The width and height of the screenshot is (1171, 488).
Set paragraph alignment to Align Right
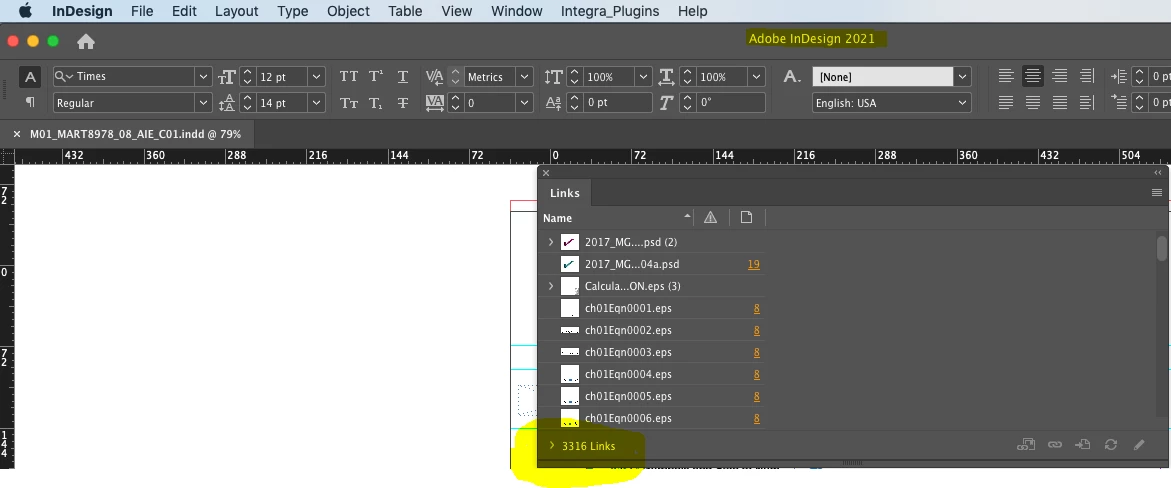[1059, 76]
